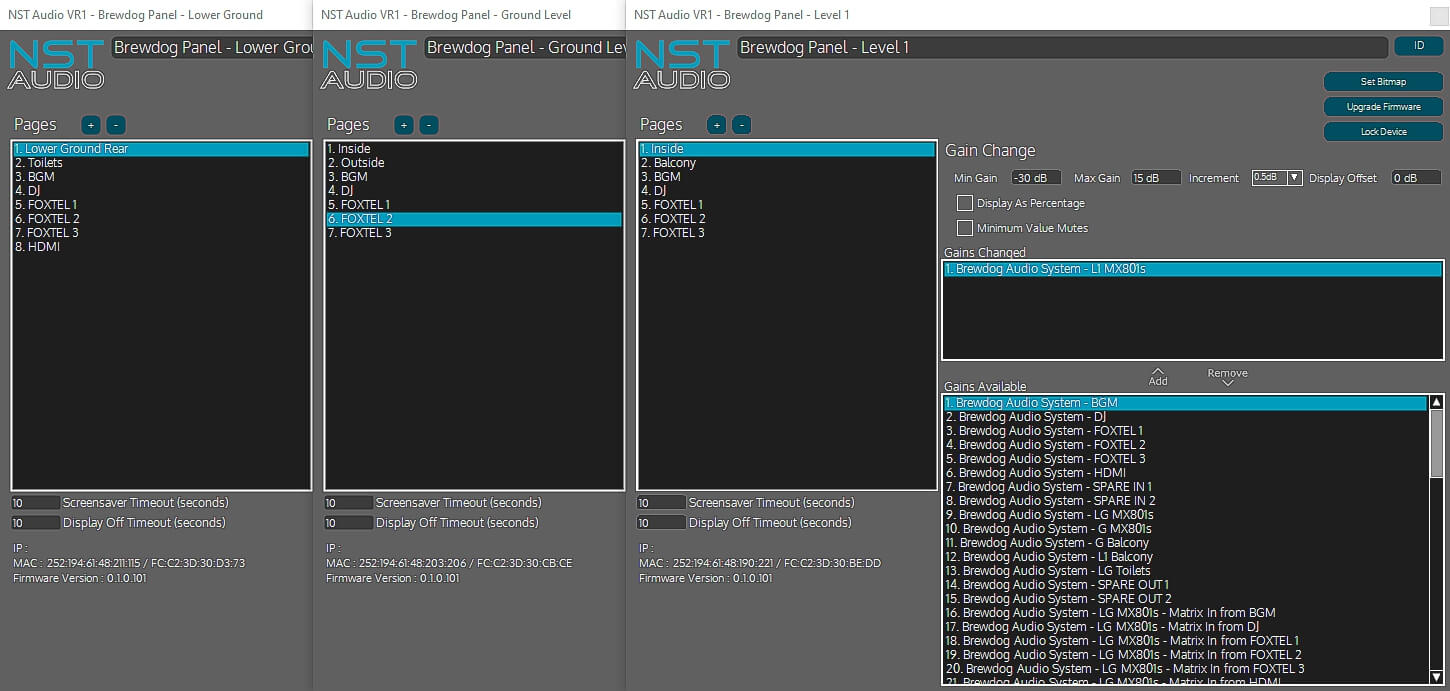Click Screensaver Timeout field in Ground Level window
This screenshot has height=691, width=1450.
[x=349, y=503]
